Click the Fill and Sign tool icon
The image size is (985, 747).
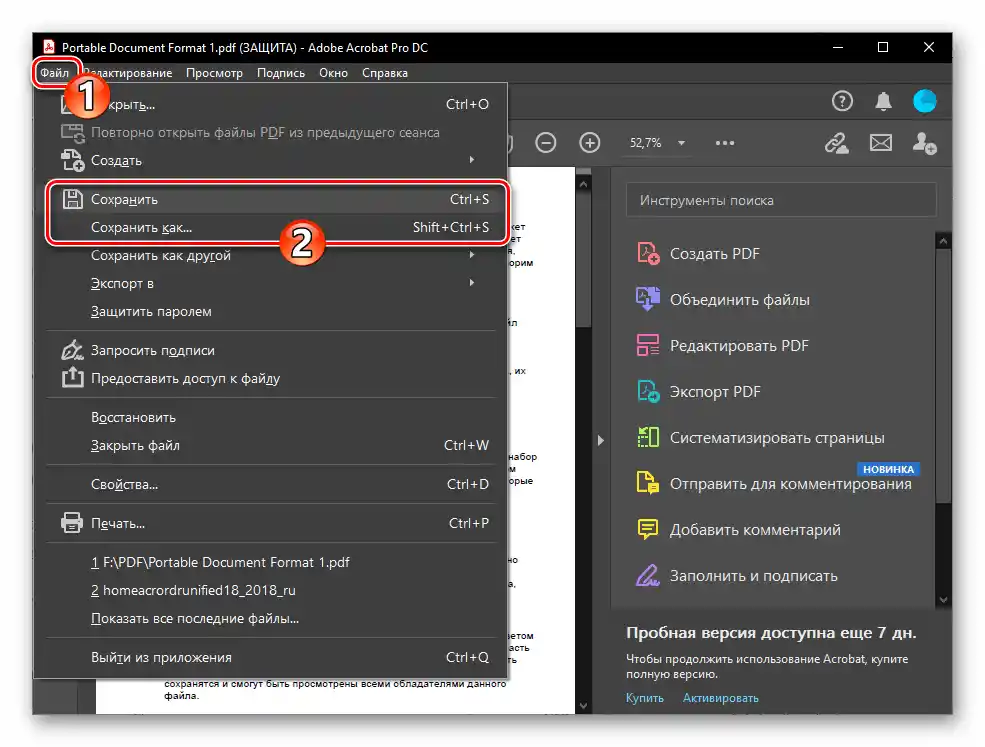[648, 575]
